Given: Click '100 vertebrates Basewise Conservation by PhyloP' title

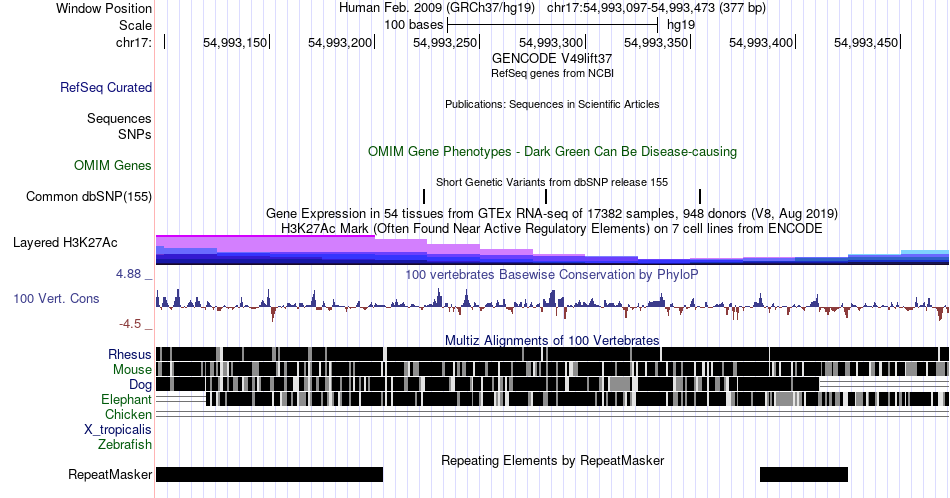Looking at the screenshot, I should 552,274.
